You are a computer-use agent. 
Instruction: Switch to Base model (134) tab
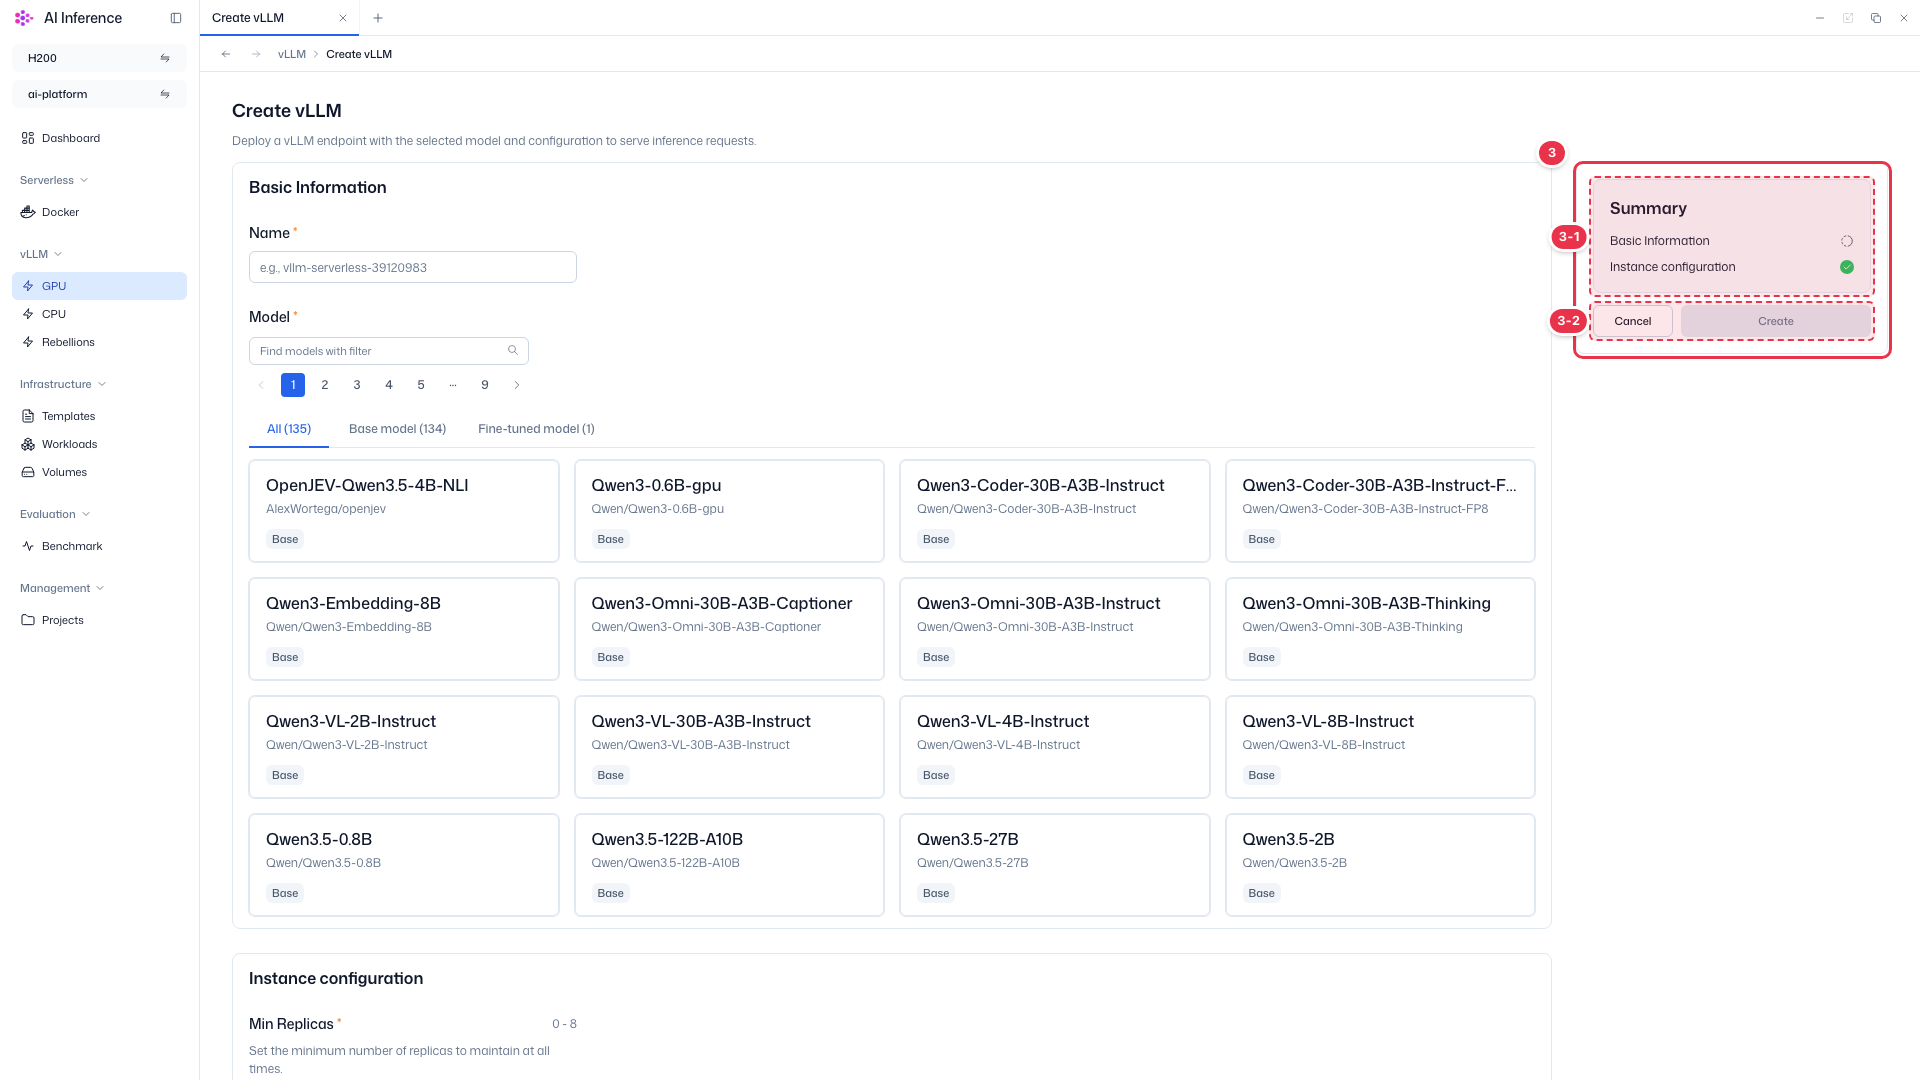[397, 428]
